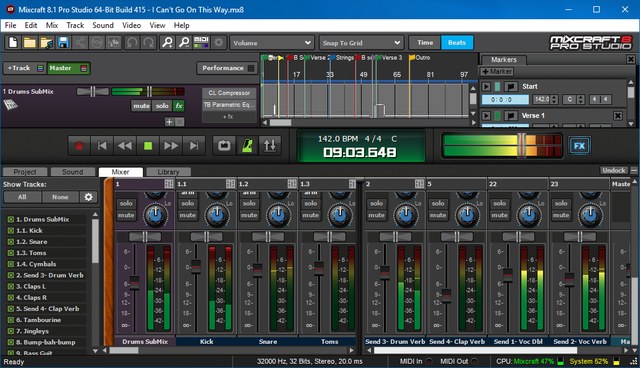Screen dimensions: 640x368
Task: Mute the Kick channel in the mixer
Action: point(188,215)
